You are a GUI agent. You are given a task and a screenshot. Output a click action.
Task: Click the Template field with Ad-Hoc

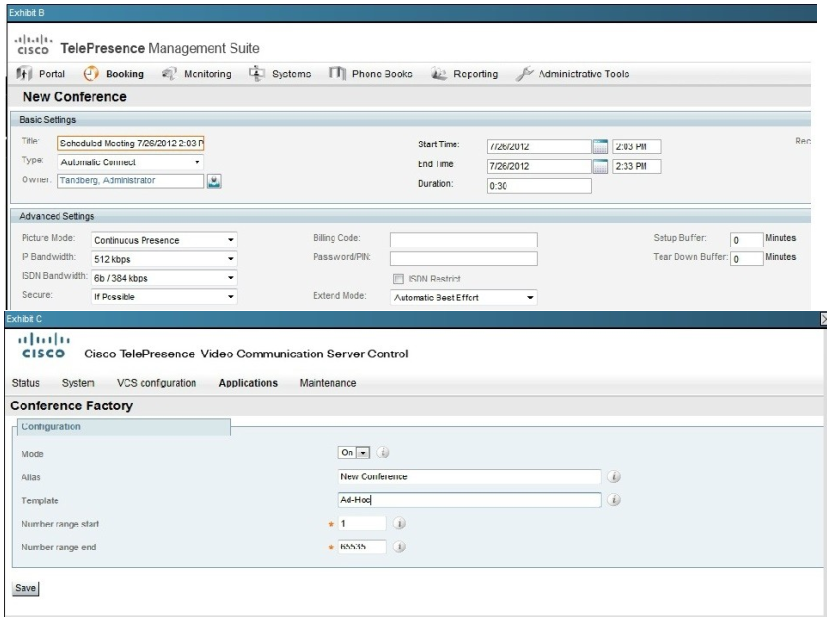470,500
